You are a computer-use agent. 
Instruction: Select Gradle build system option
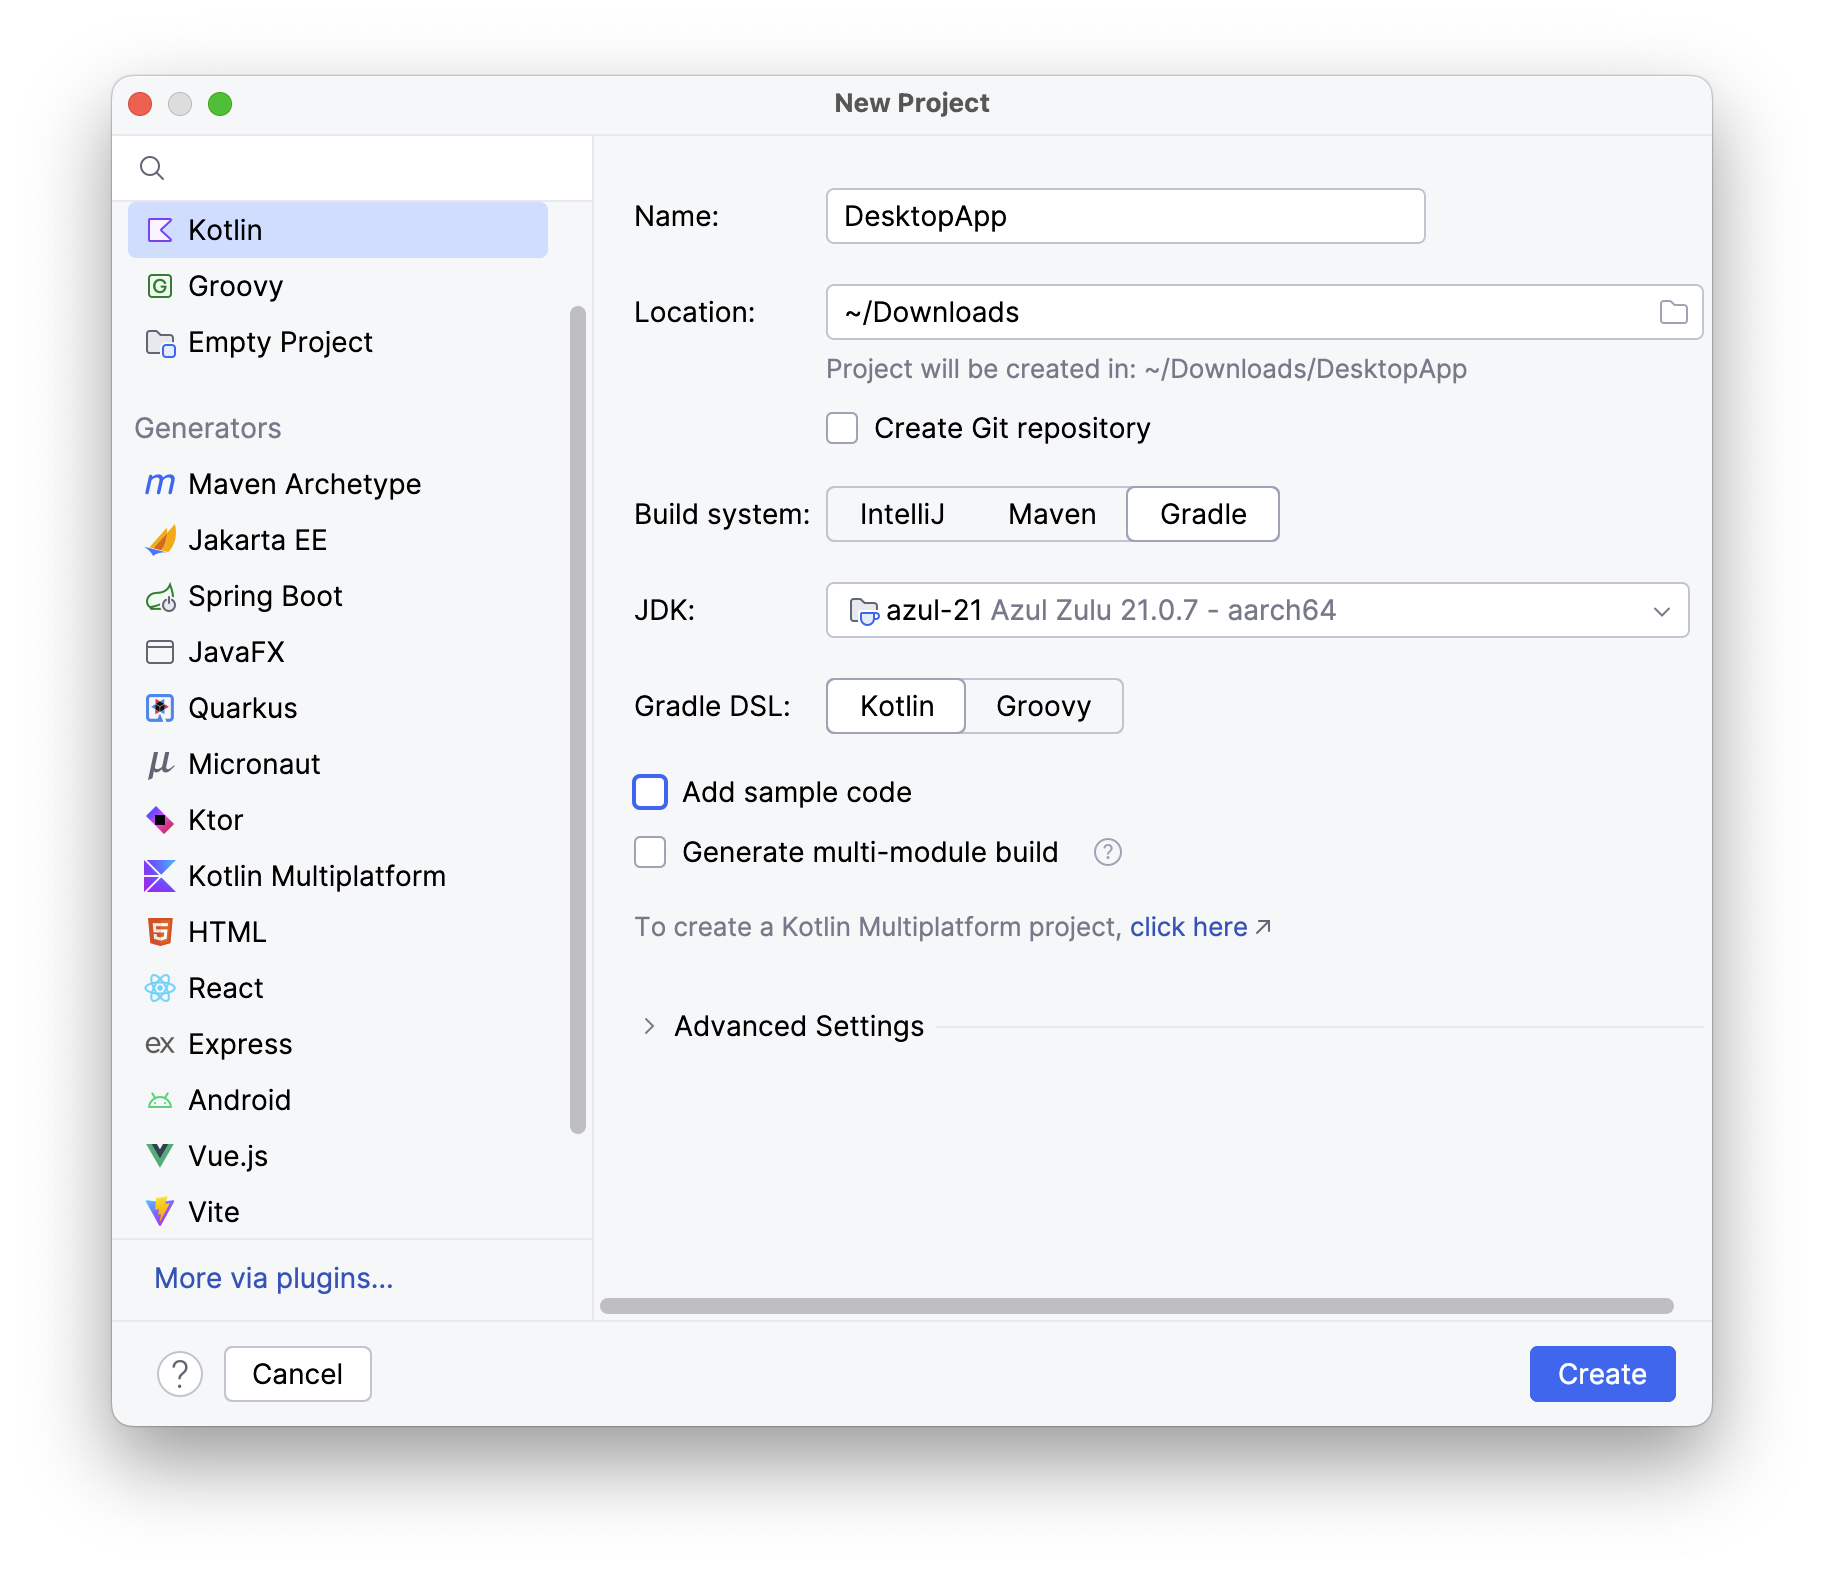1203,514
